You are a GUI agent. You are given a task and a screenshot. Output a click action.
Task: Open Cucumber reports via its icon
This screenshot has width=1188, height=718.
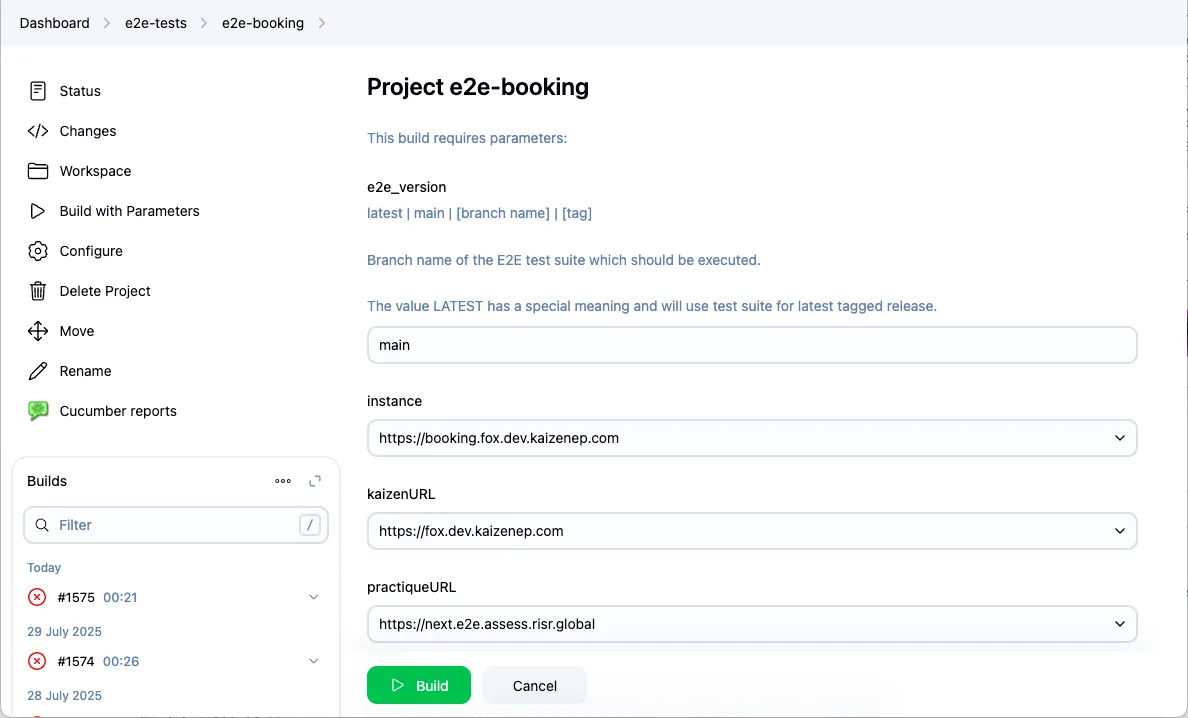37,411
